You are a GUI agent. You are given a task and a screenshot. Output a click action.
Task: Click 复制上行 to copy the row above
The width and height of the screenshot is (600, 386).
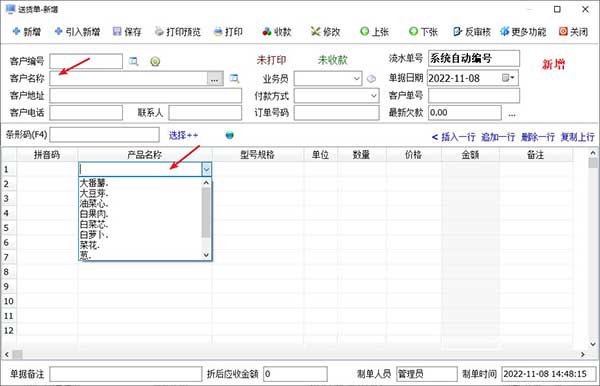pyautogui.click(x=577, y=137)
